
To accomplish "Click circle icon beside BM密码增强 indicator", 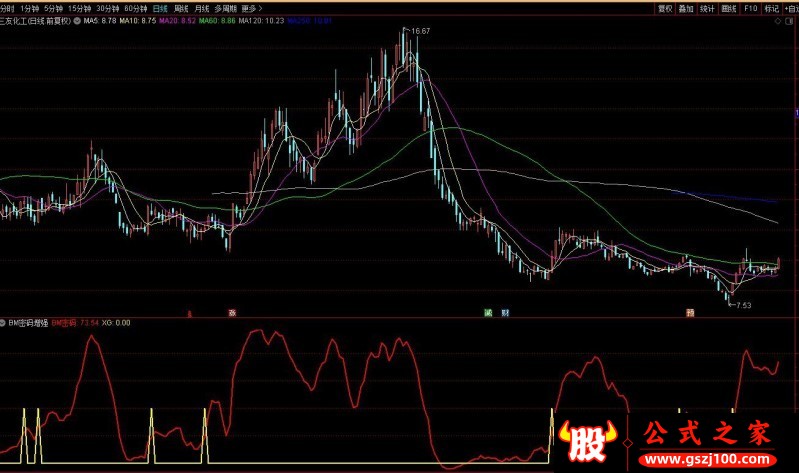I will point(4,323).
